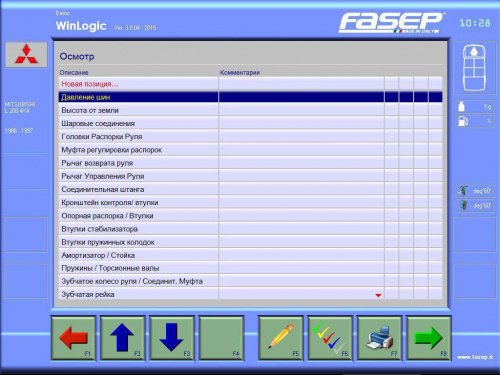
Task: Click the 1986 - 1997 year range label
Action: point(19,131)
